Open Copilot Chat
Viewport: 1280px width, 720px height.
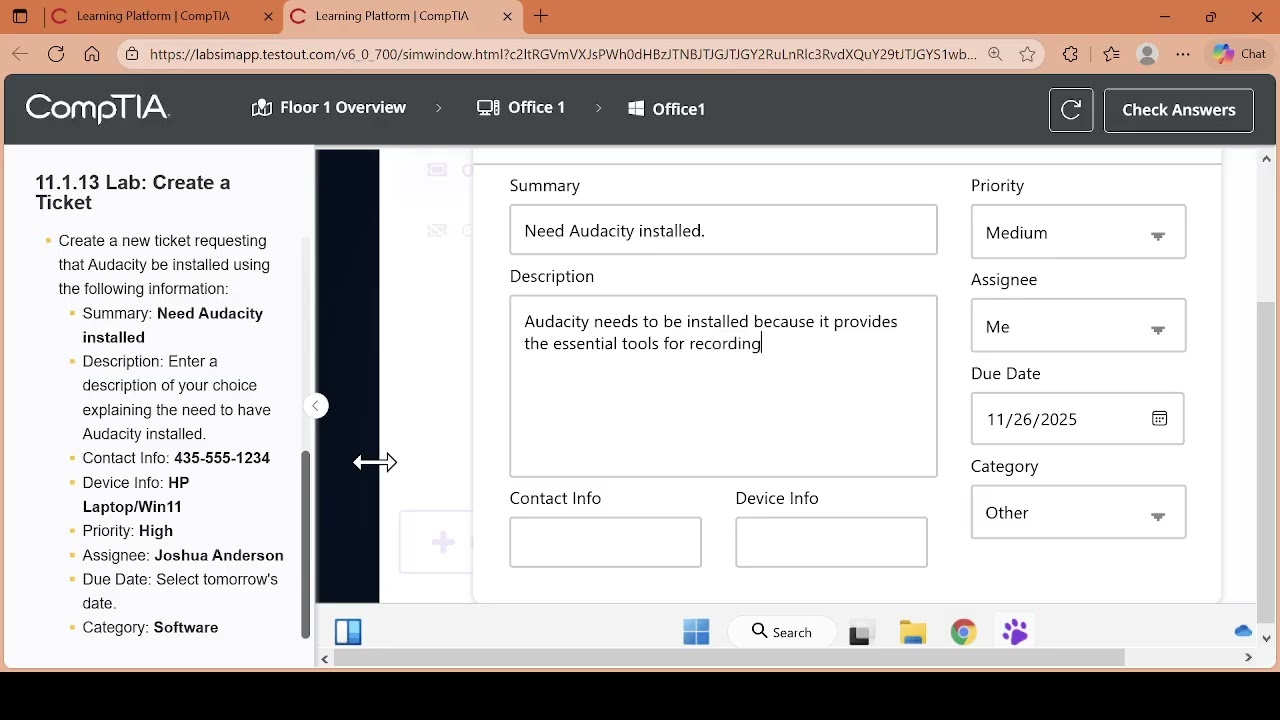point(1240,54)
